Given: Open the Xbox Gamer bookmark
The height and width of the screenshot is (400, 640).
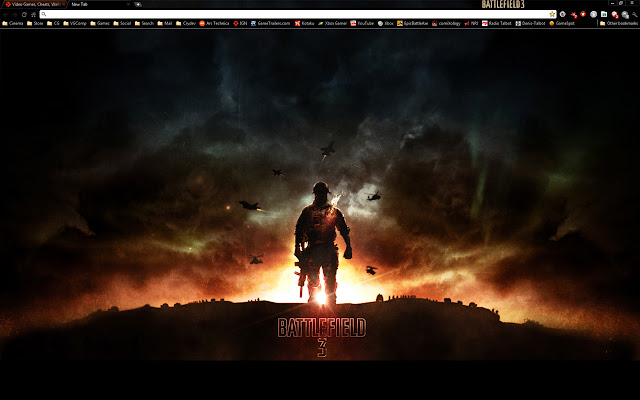Looking at the screenshot, I should [333, 23].
